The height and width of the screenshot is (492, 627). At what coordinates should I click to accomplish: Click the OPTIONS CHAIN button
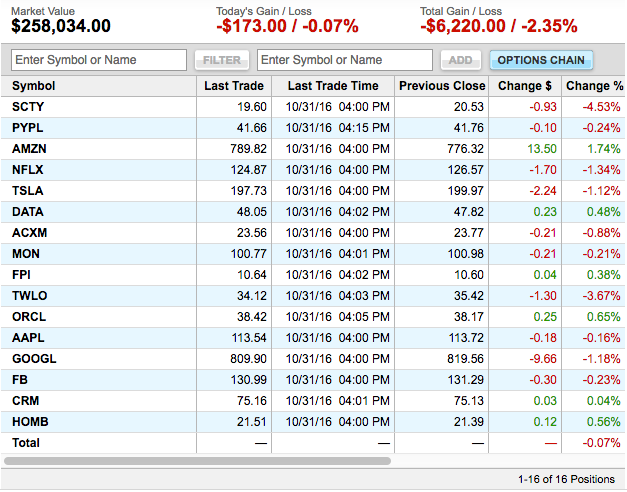point(541,60)
